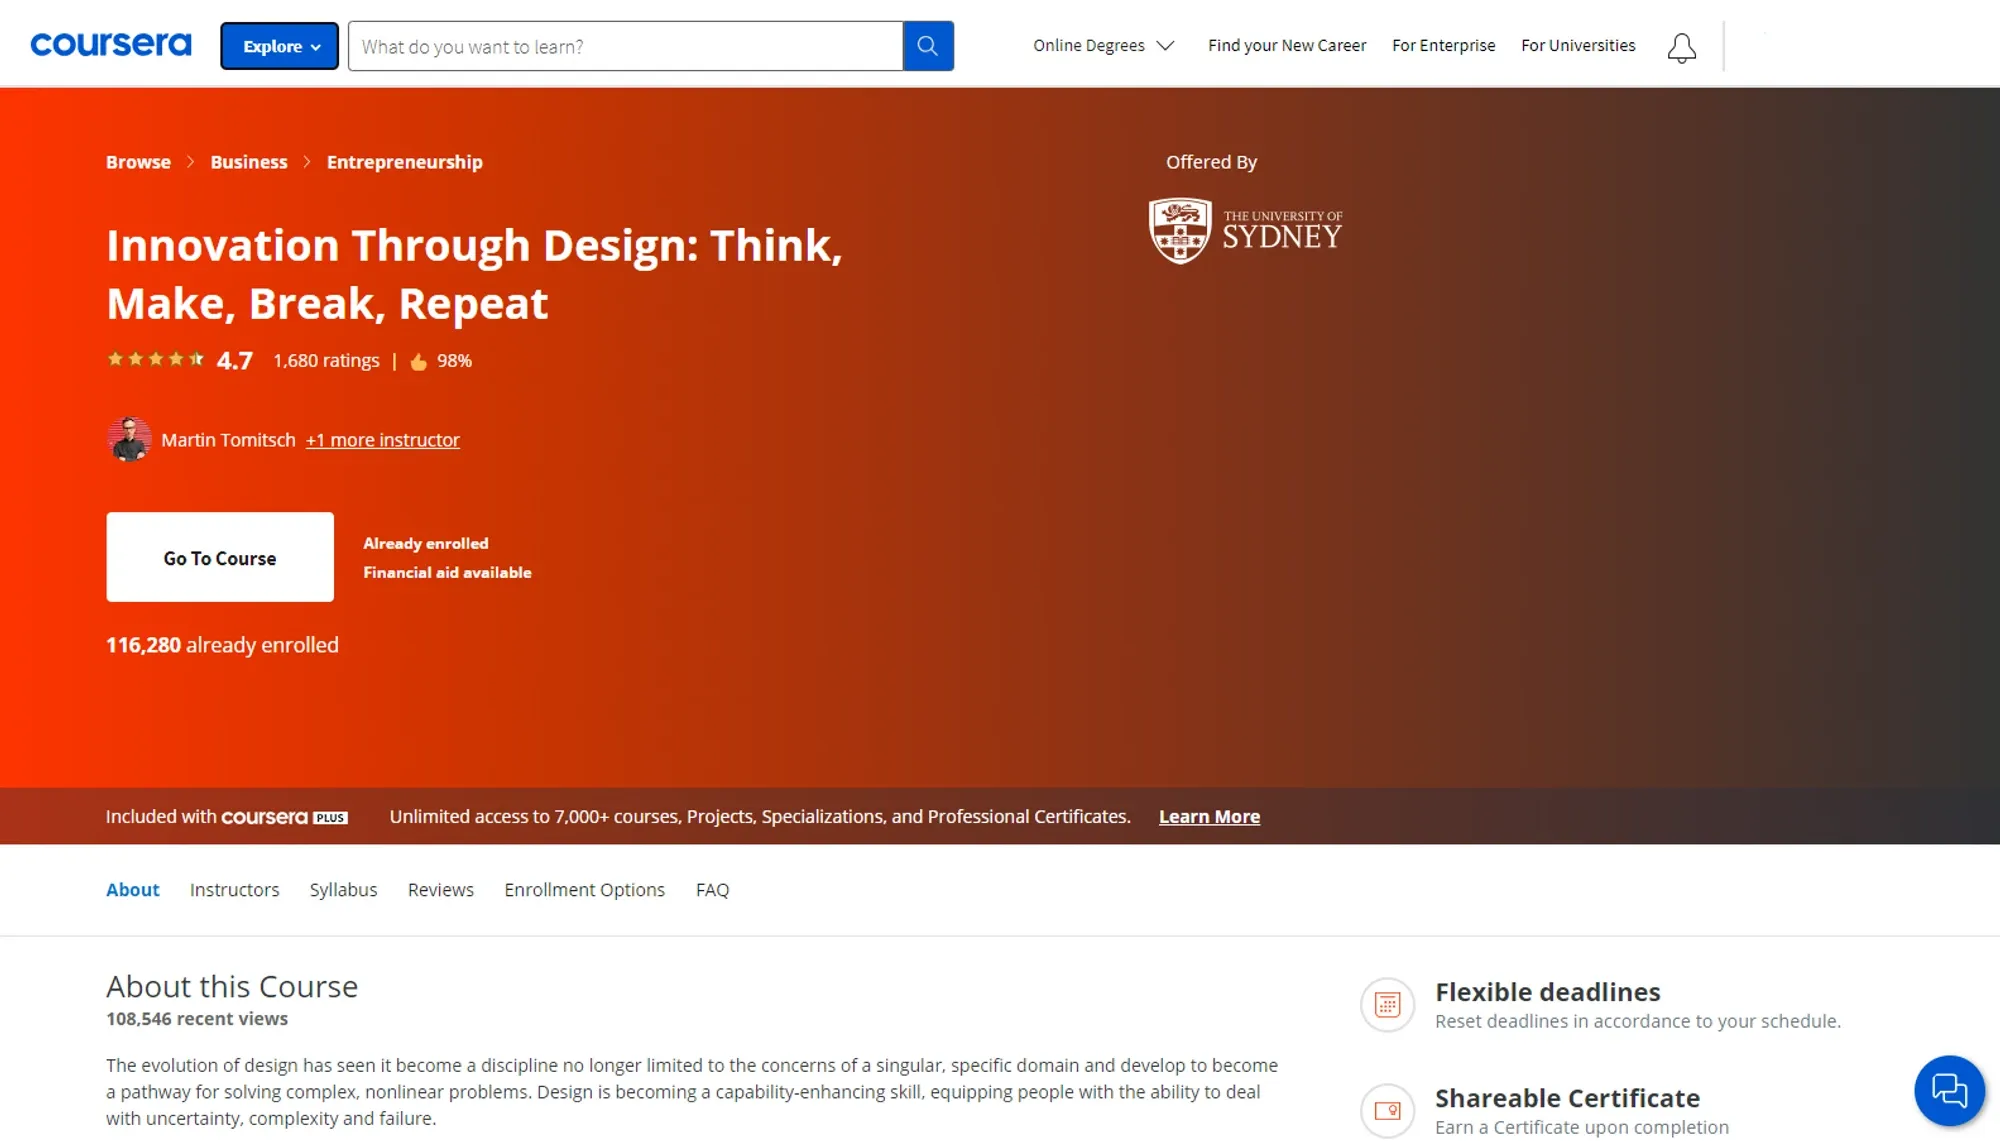
Task: Open notifications bell icon
Action: pos(1681,48)
